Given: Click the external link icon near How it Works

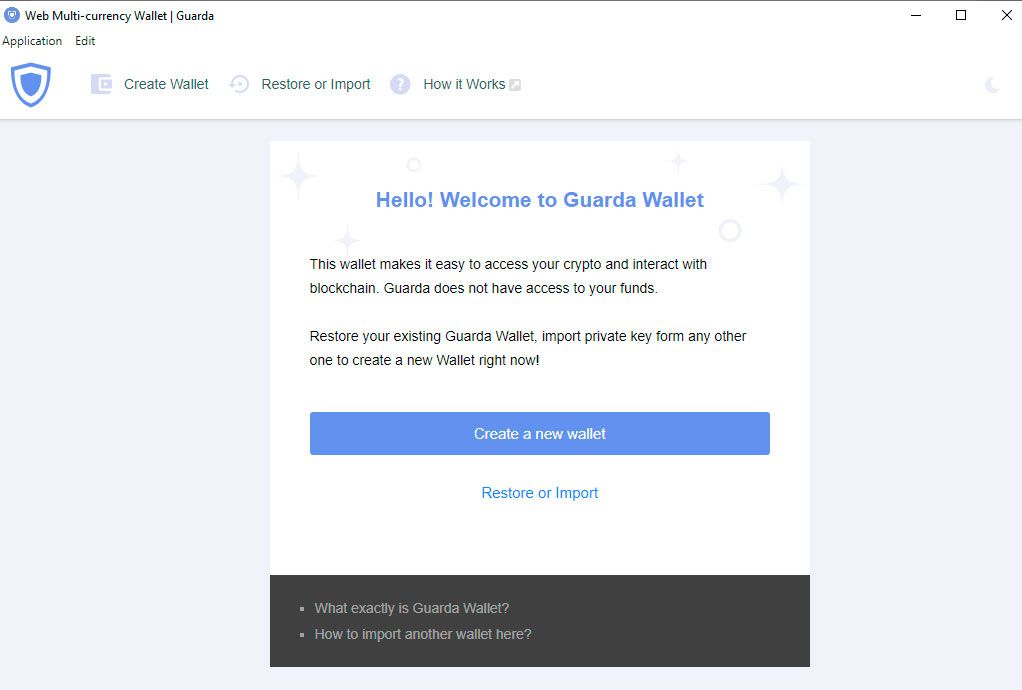Looking at the screenshot, I should [x=515, y=85].
